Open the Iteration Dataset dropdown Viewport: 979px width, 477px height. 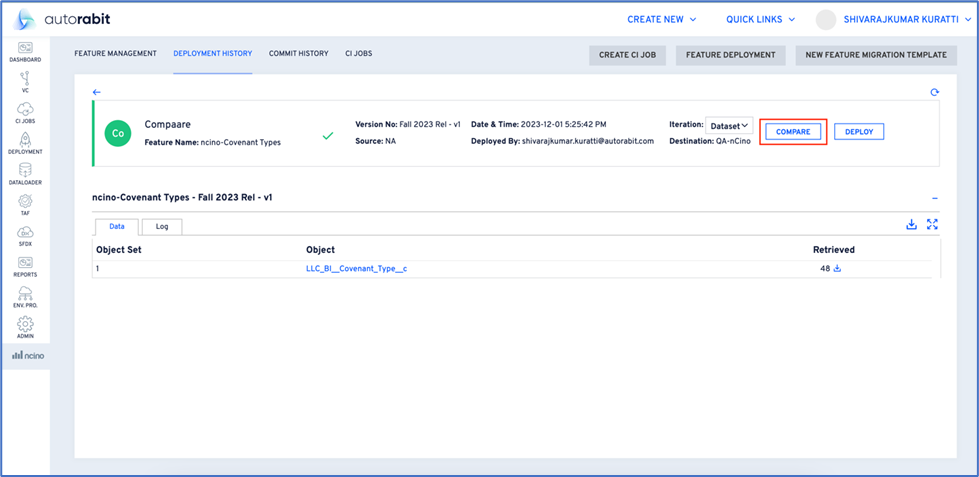[729, 126]
